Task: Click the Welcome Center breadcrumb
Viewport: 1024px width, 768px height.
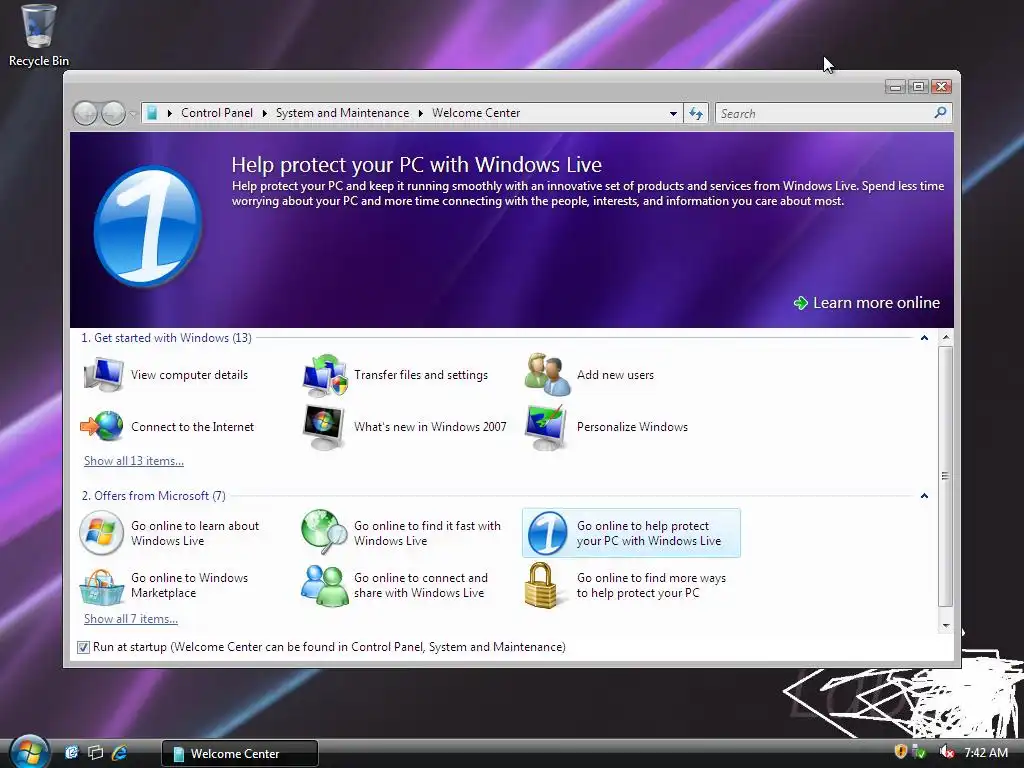Action: (x=476, y=113)
